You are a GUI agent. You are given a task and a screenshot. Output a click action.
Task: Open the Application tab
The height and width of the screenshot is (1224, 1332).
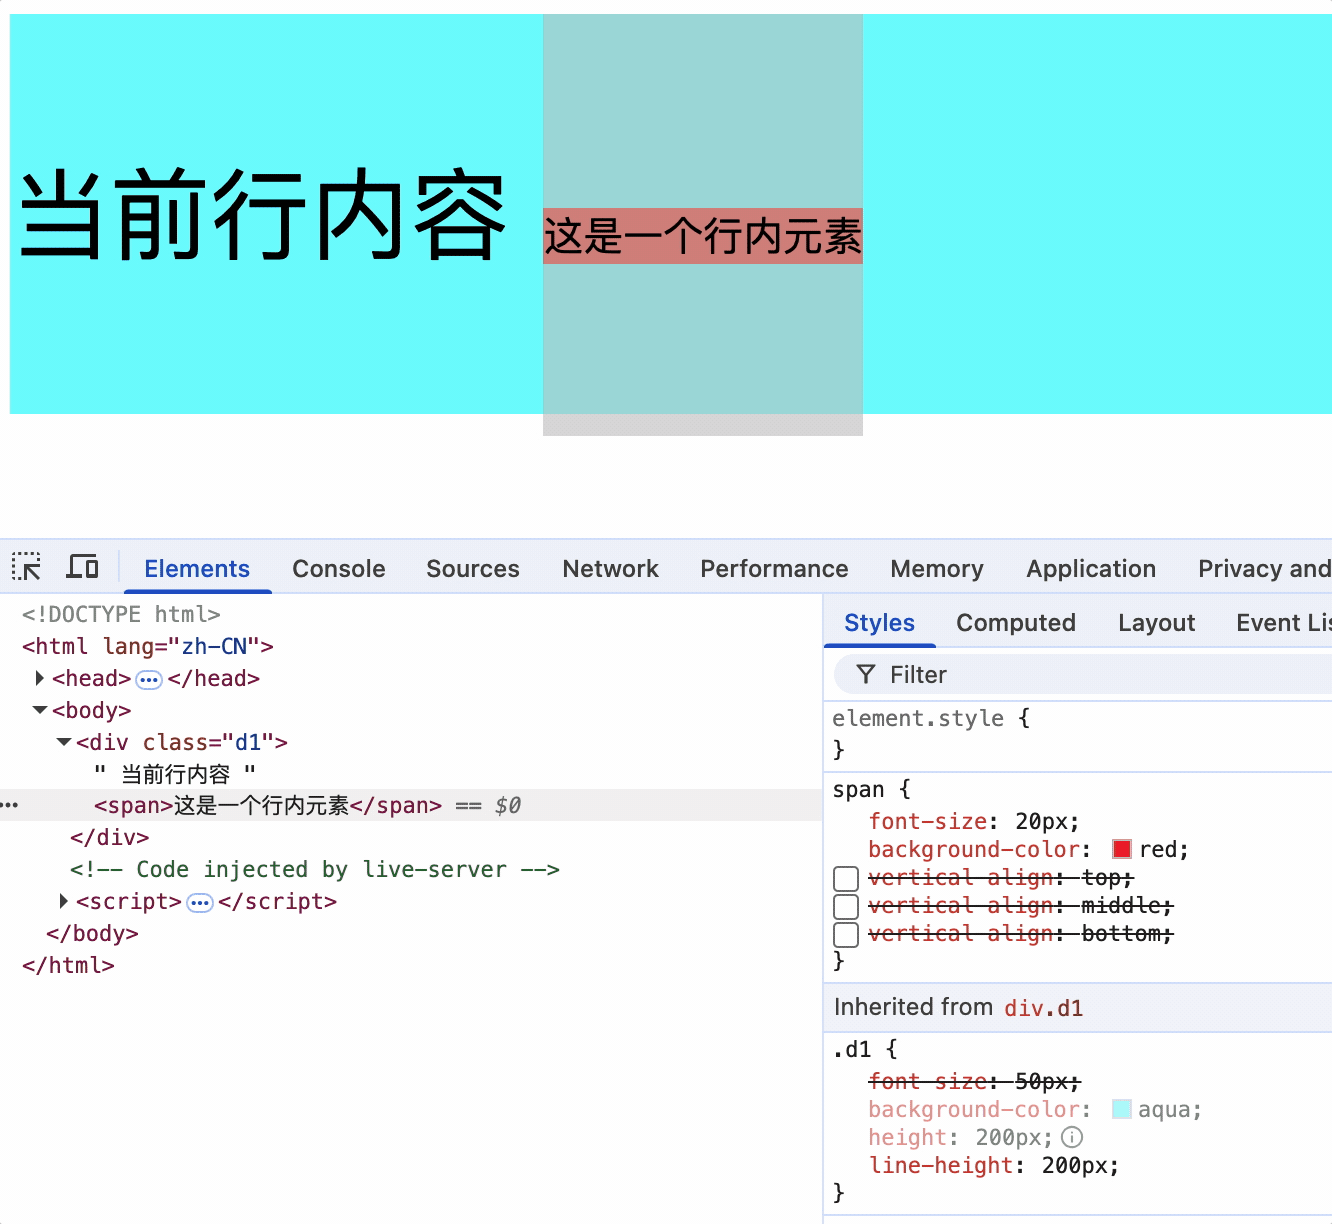click(x=1091, y=568)
